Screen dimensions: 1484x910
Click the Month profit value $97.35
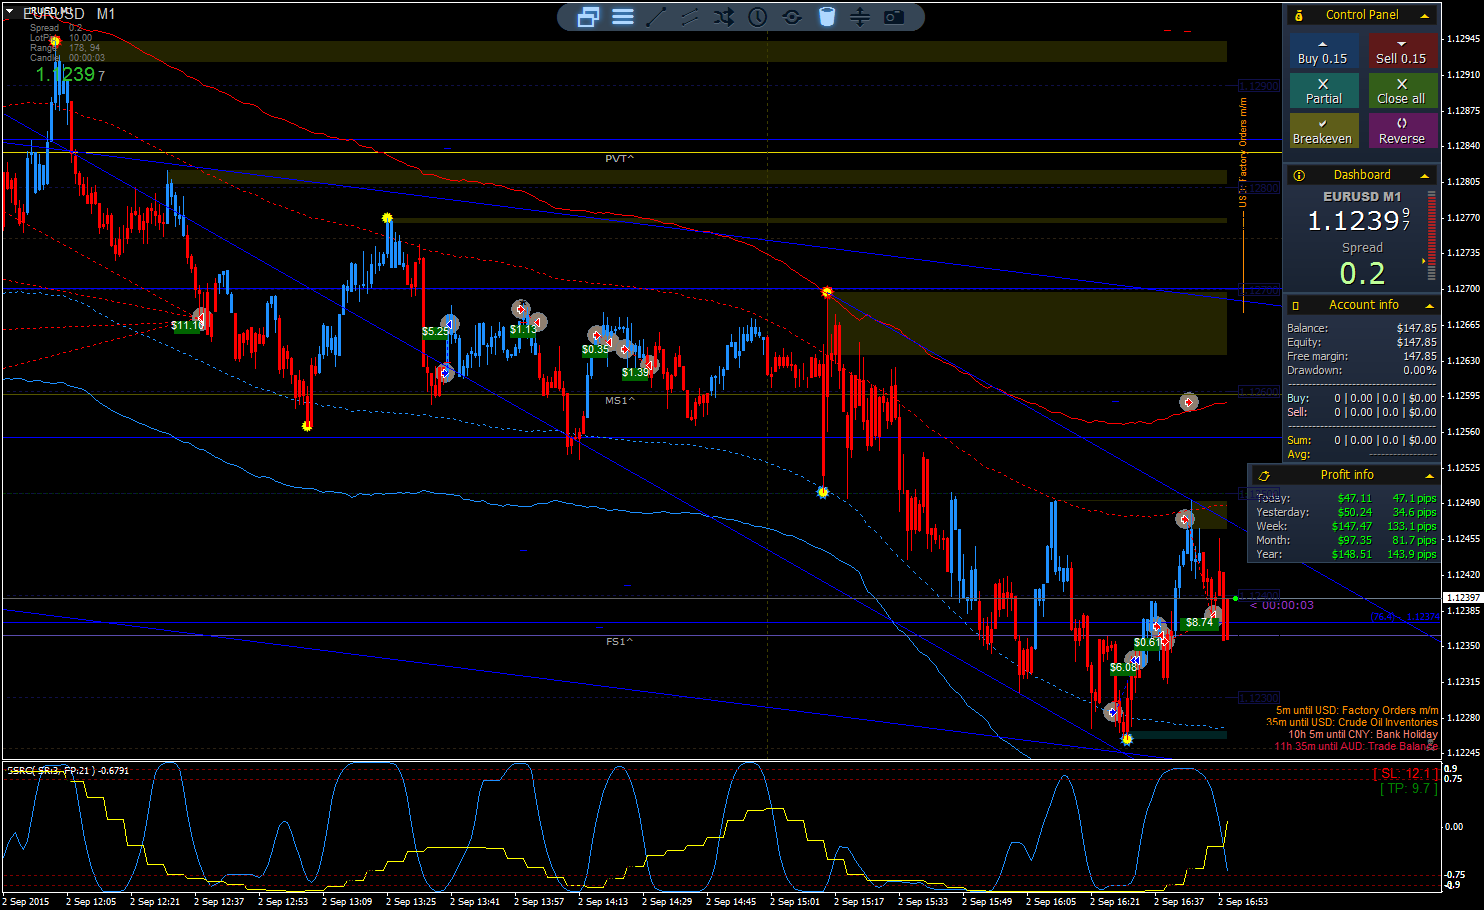point(1355,540)
